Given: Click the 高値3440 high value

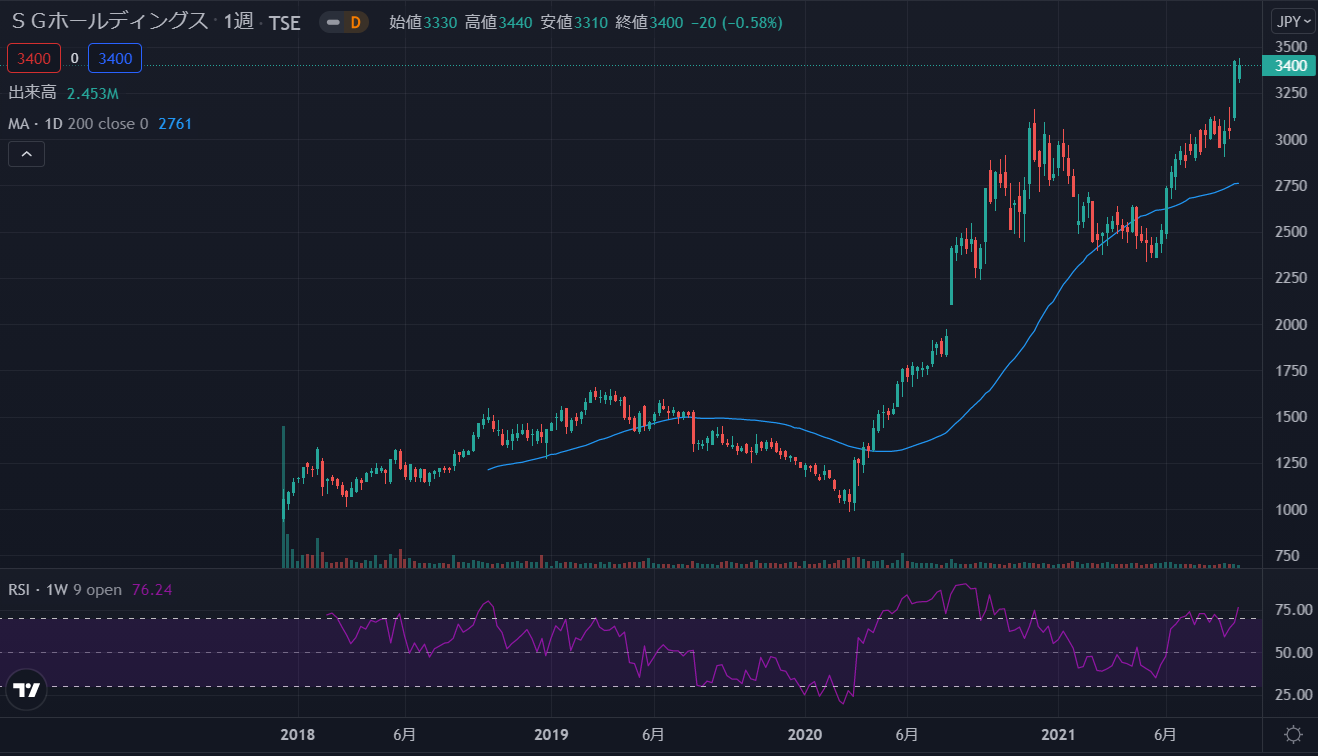Looking at the screenshot, I should pyautogui.click(x=500, y=22).
